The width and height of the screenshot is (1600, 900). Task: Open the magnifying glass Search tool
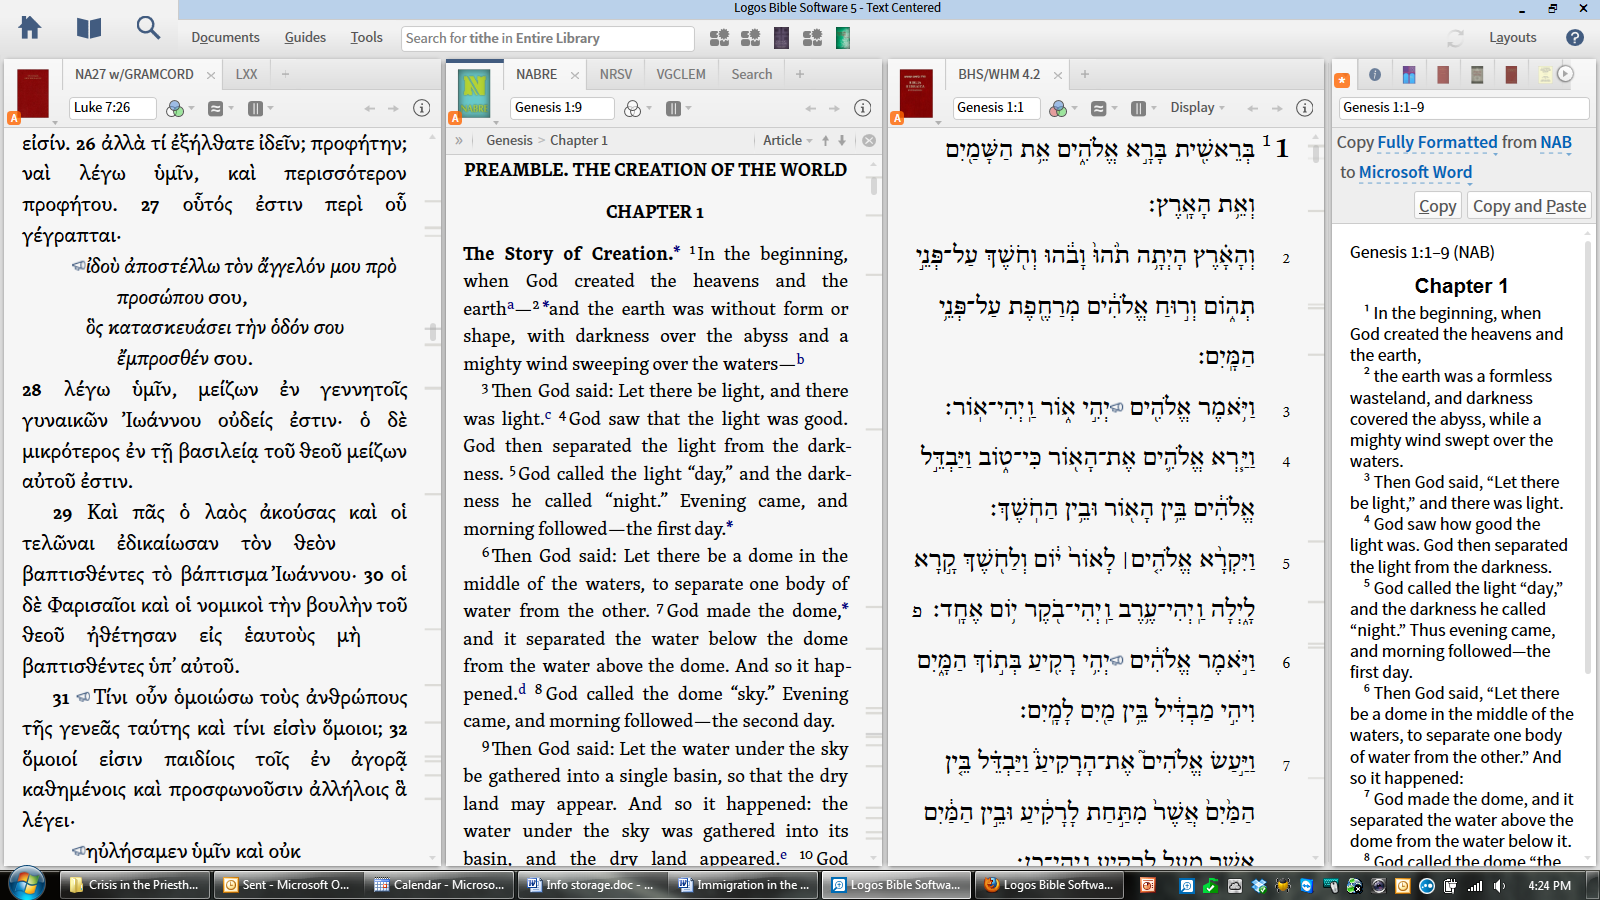148,28
